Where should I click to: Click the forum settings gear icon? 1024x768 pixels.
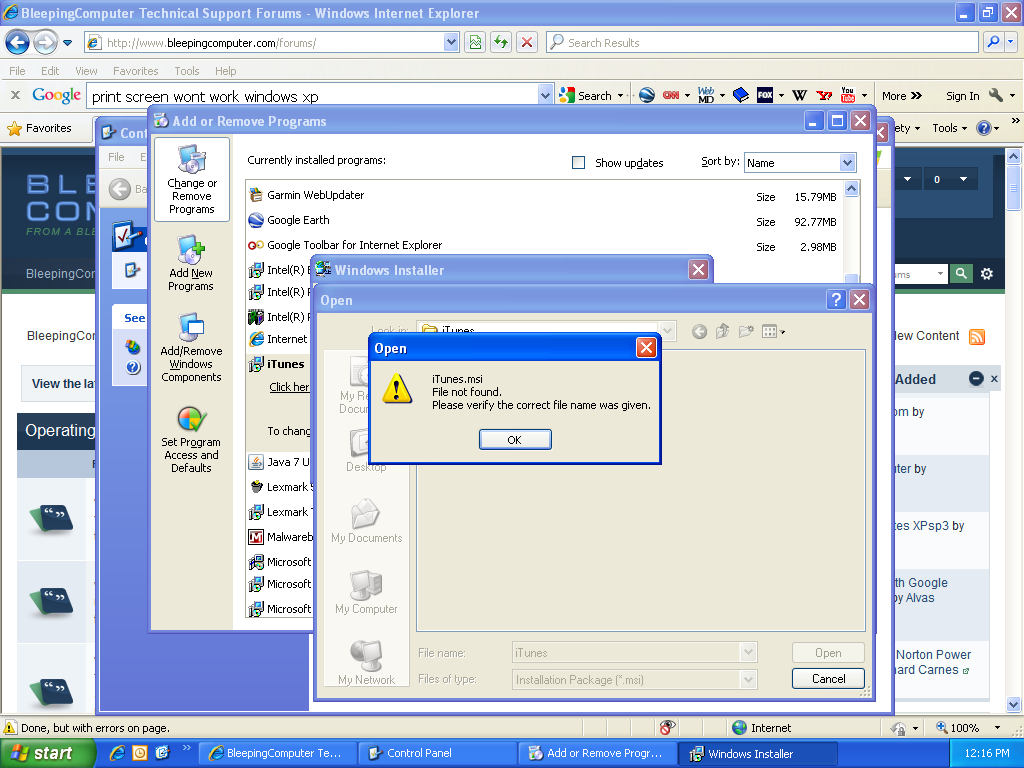(987, 274)
